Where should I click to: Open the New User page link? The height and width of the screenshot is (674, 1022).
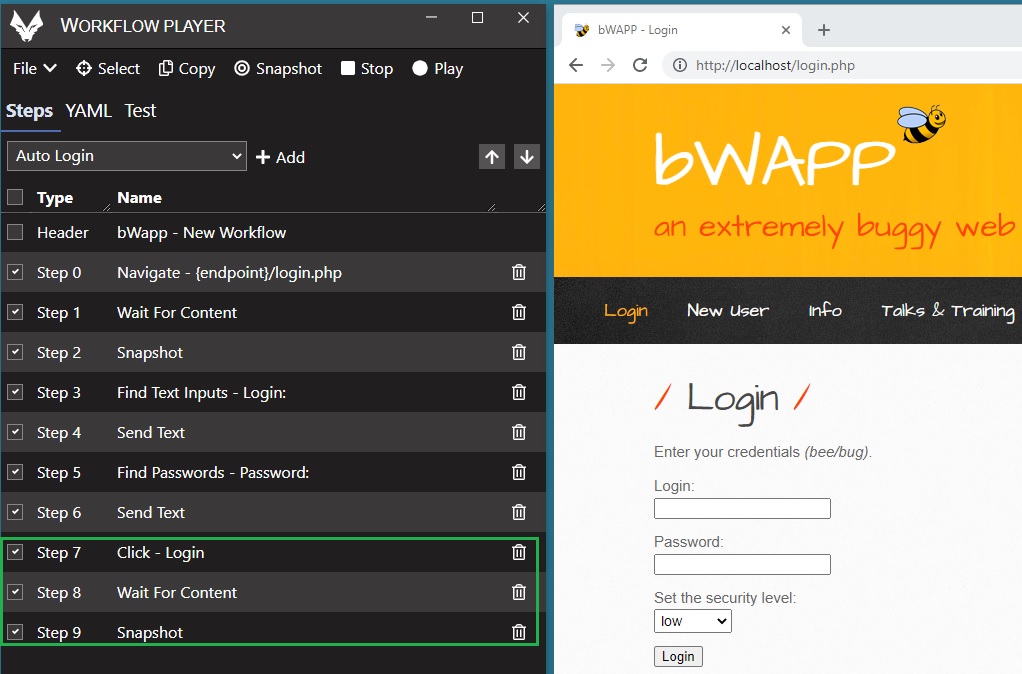click(x=728, y=310)
